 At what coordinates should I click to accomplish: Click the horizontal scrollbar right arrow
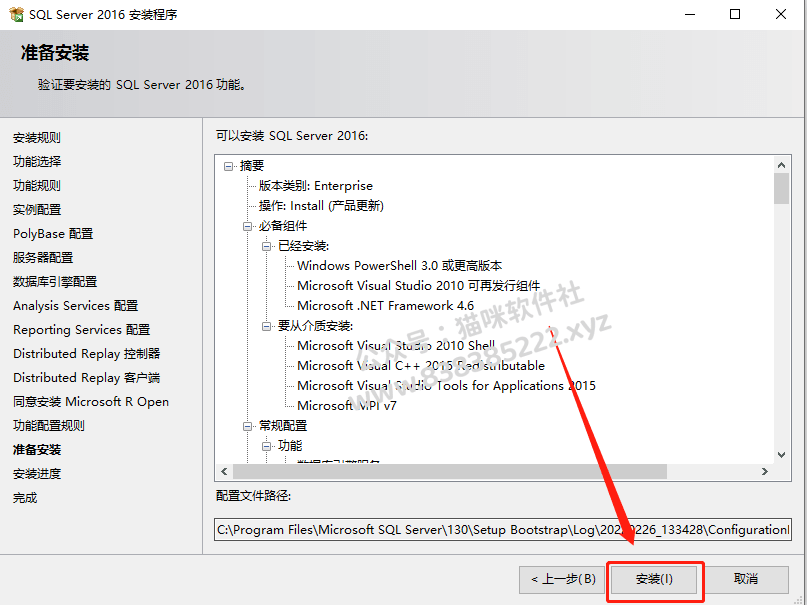tap(765, 471)
